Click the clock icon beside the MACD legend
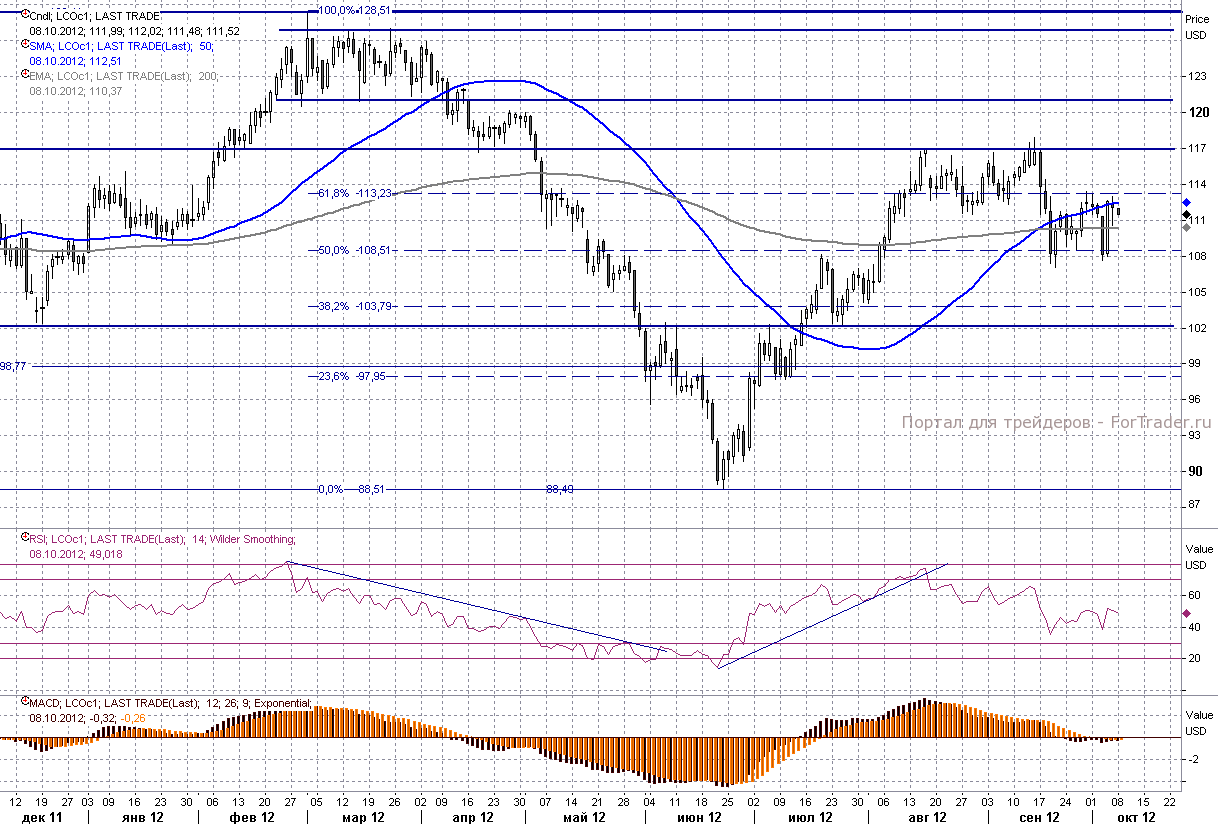The image size is (1218, 824). tap(24, 702)
